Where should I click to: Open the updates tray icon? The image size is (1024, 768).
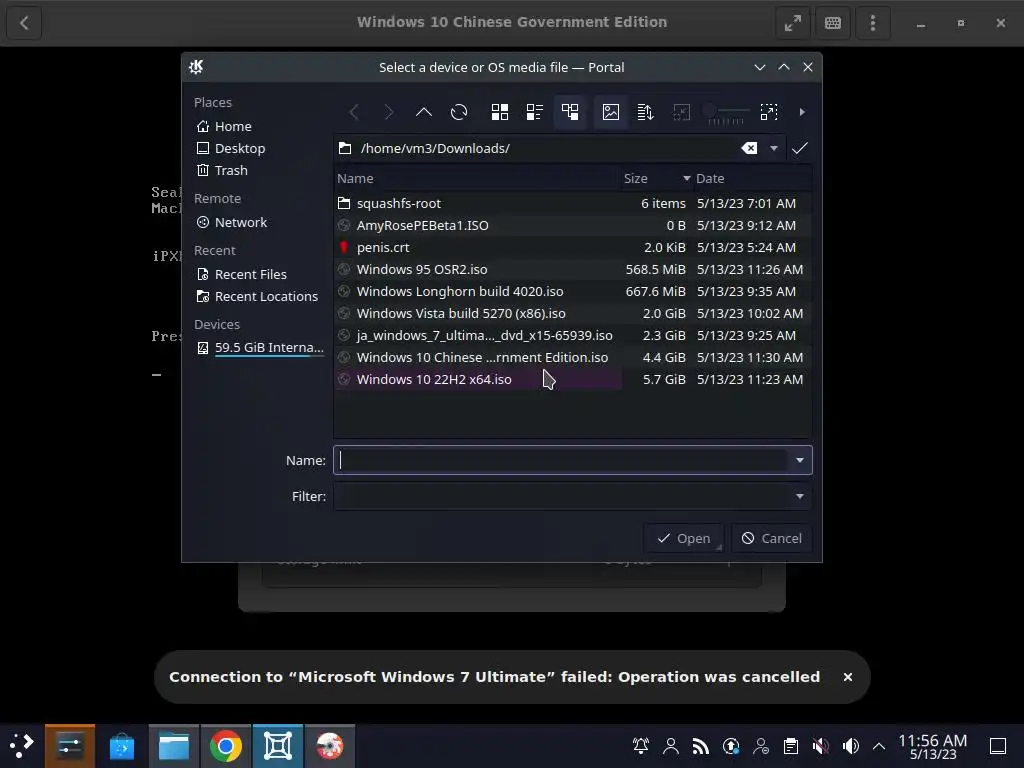click(731, 746)
